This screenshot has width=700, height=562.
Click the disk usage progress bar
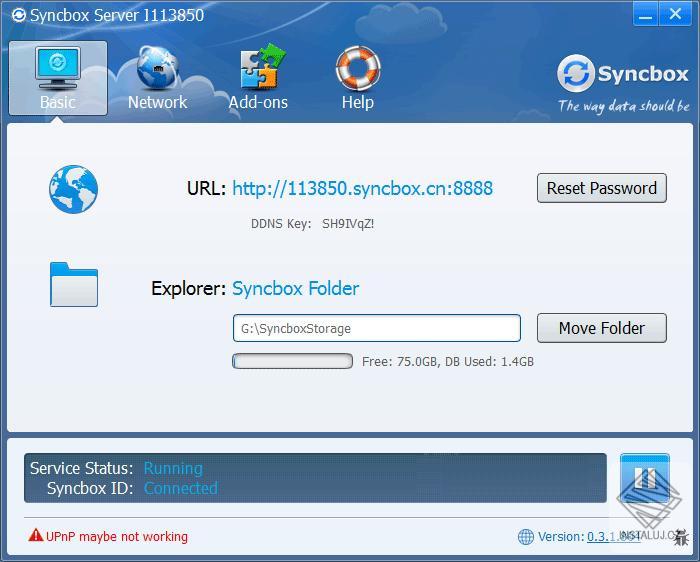tap(292, 361)
